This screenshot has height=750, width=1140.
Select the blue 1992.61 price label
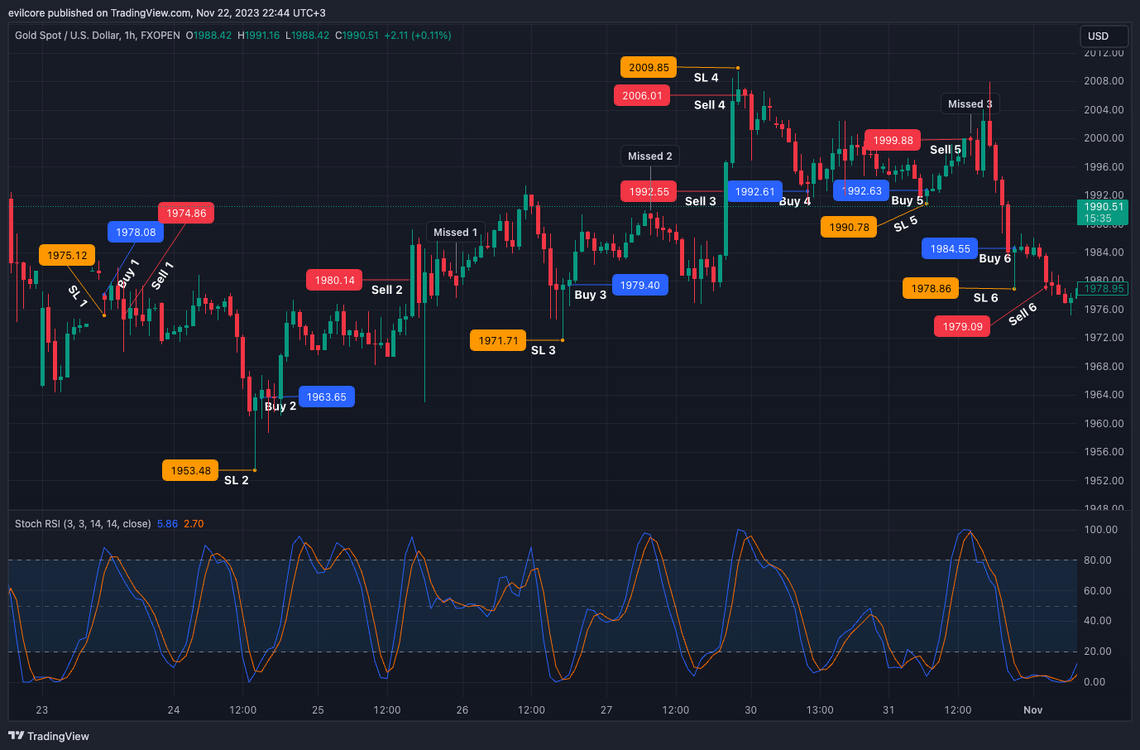[755, 192]
